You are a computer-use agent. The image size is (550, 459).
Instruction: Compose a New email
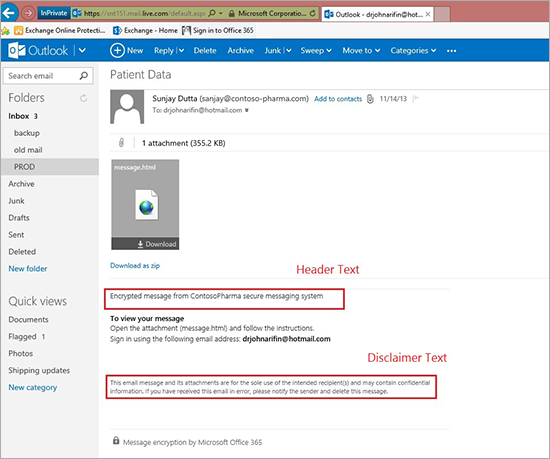click(x=127, y=50)
